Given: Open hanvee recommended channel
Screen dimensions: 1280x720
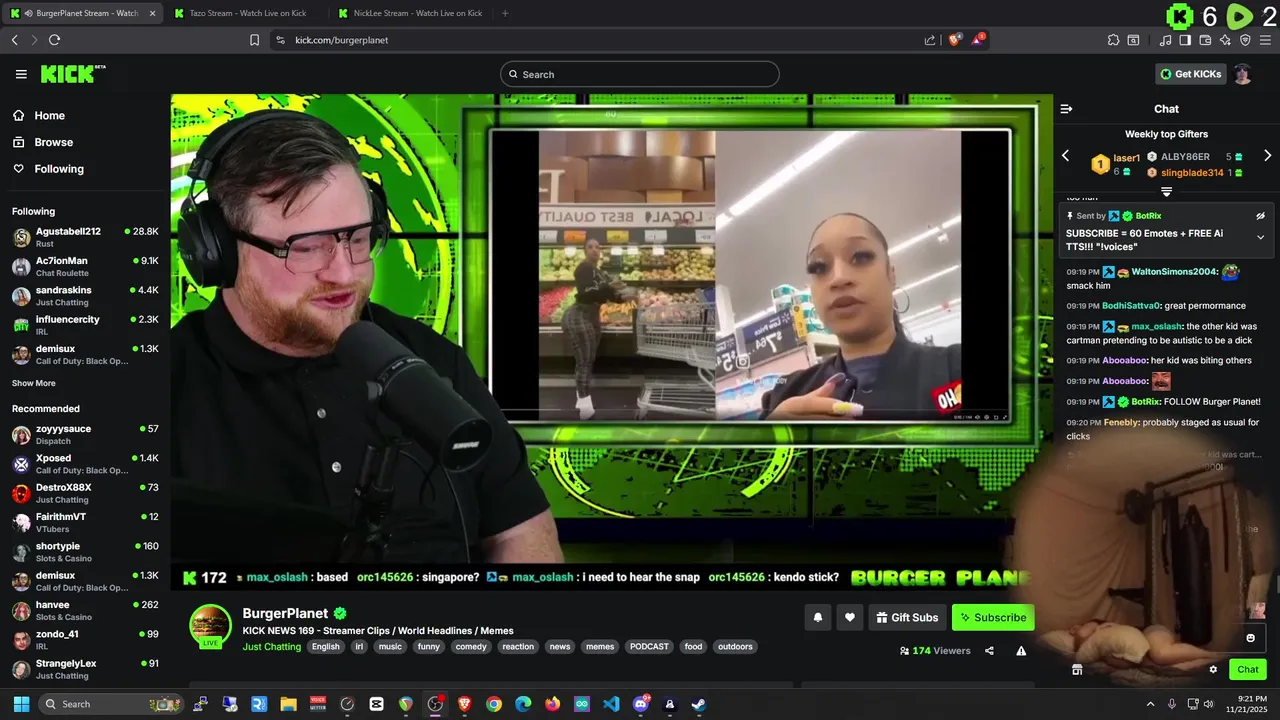Looking at the screenshot, I should (x=85, y=610).
